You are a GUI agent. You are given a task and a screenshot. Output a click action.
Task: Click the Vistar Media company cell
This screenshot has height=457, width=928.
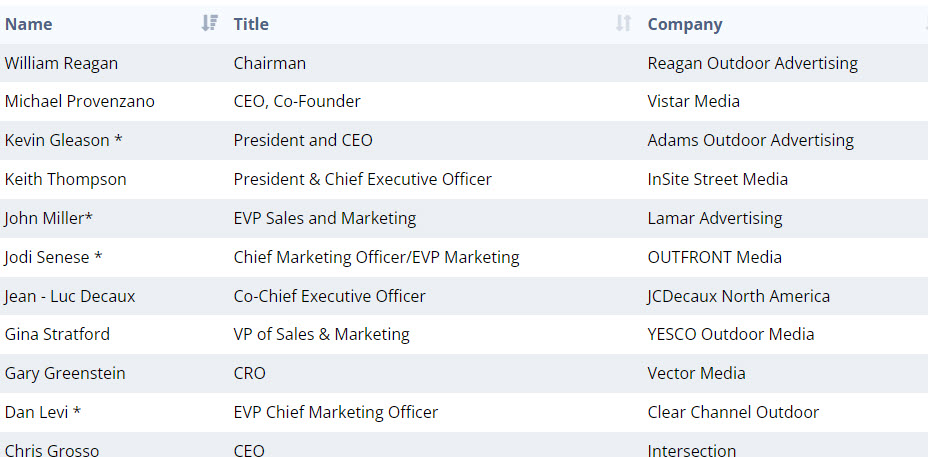click(693, 101)
